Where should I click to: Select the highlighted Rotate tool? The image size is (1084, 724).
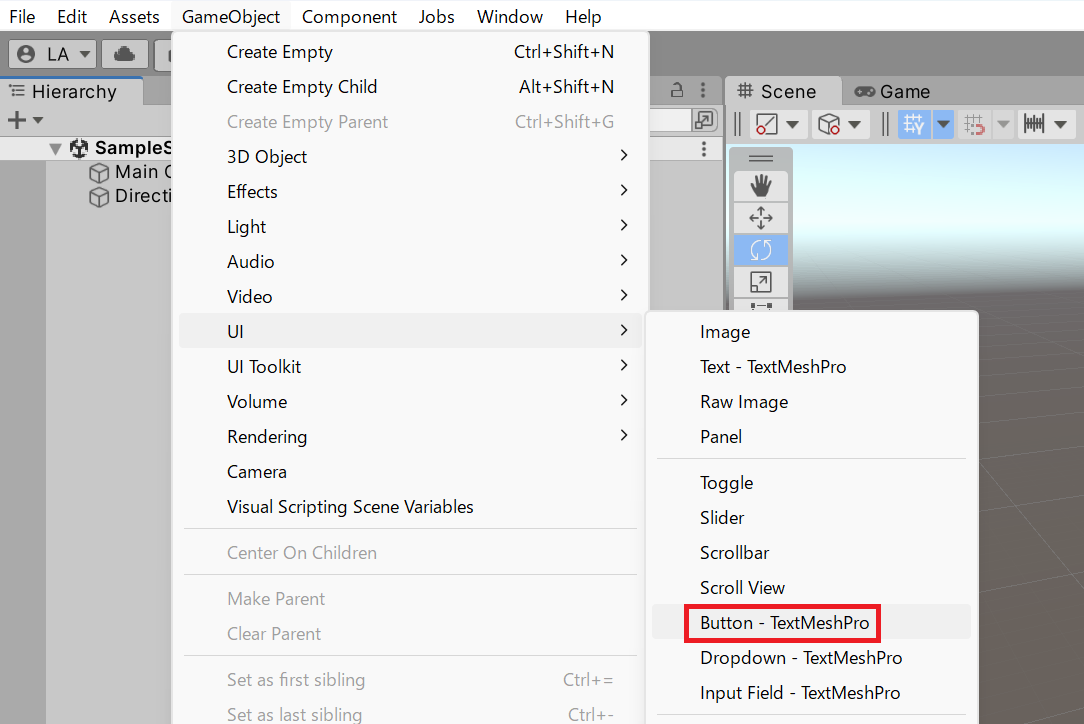click(x=761, y=250)
